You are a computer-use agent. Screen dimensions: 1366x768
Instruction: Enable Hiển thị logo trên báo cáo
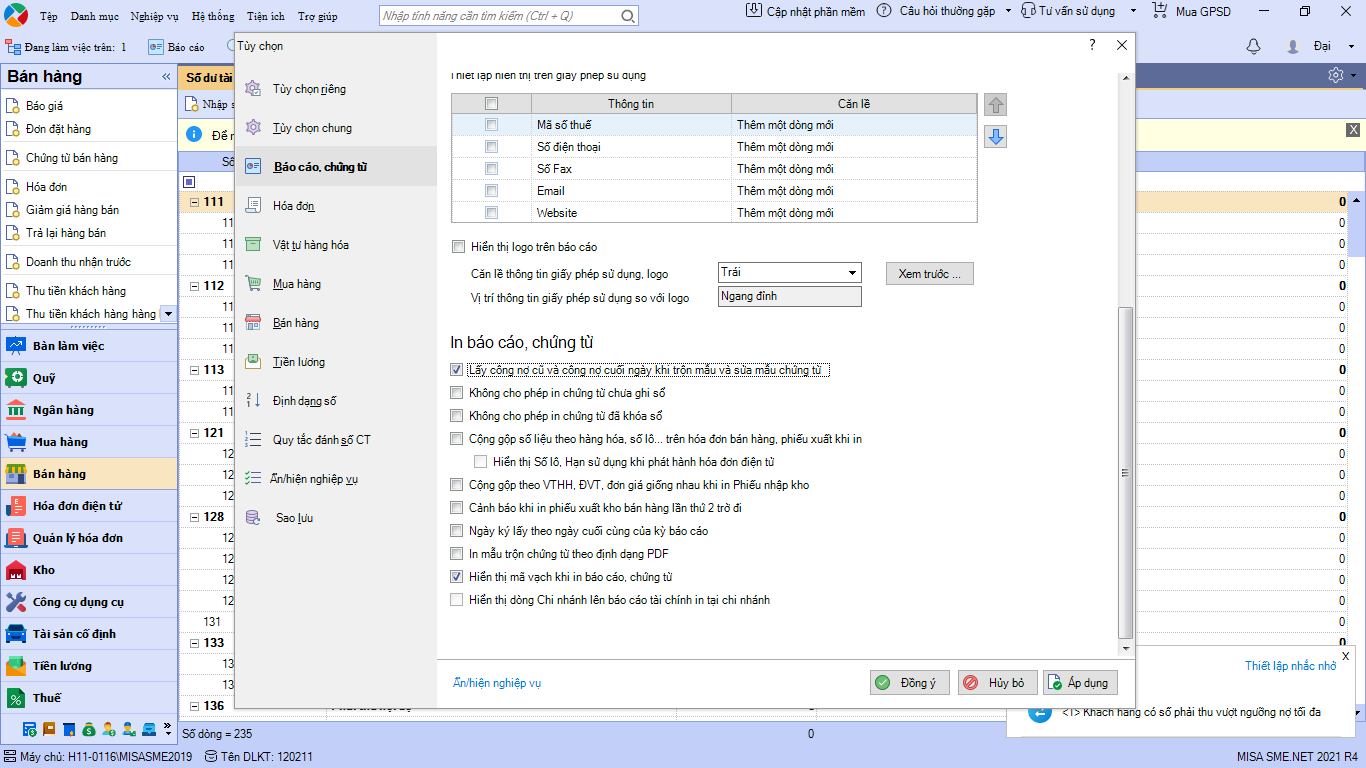click(458, 247)
